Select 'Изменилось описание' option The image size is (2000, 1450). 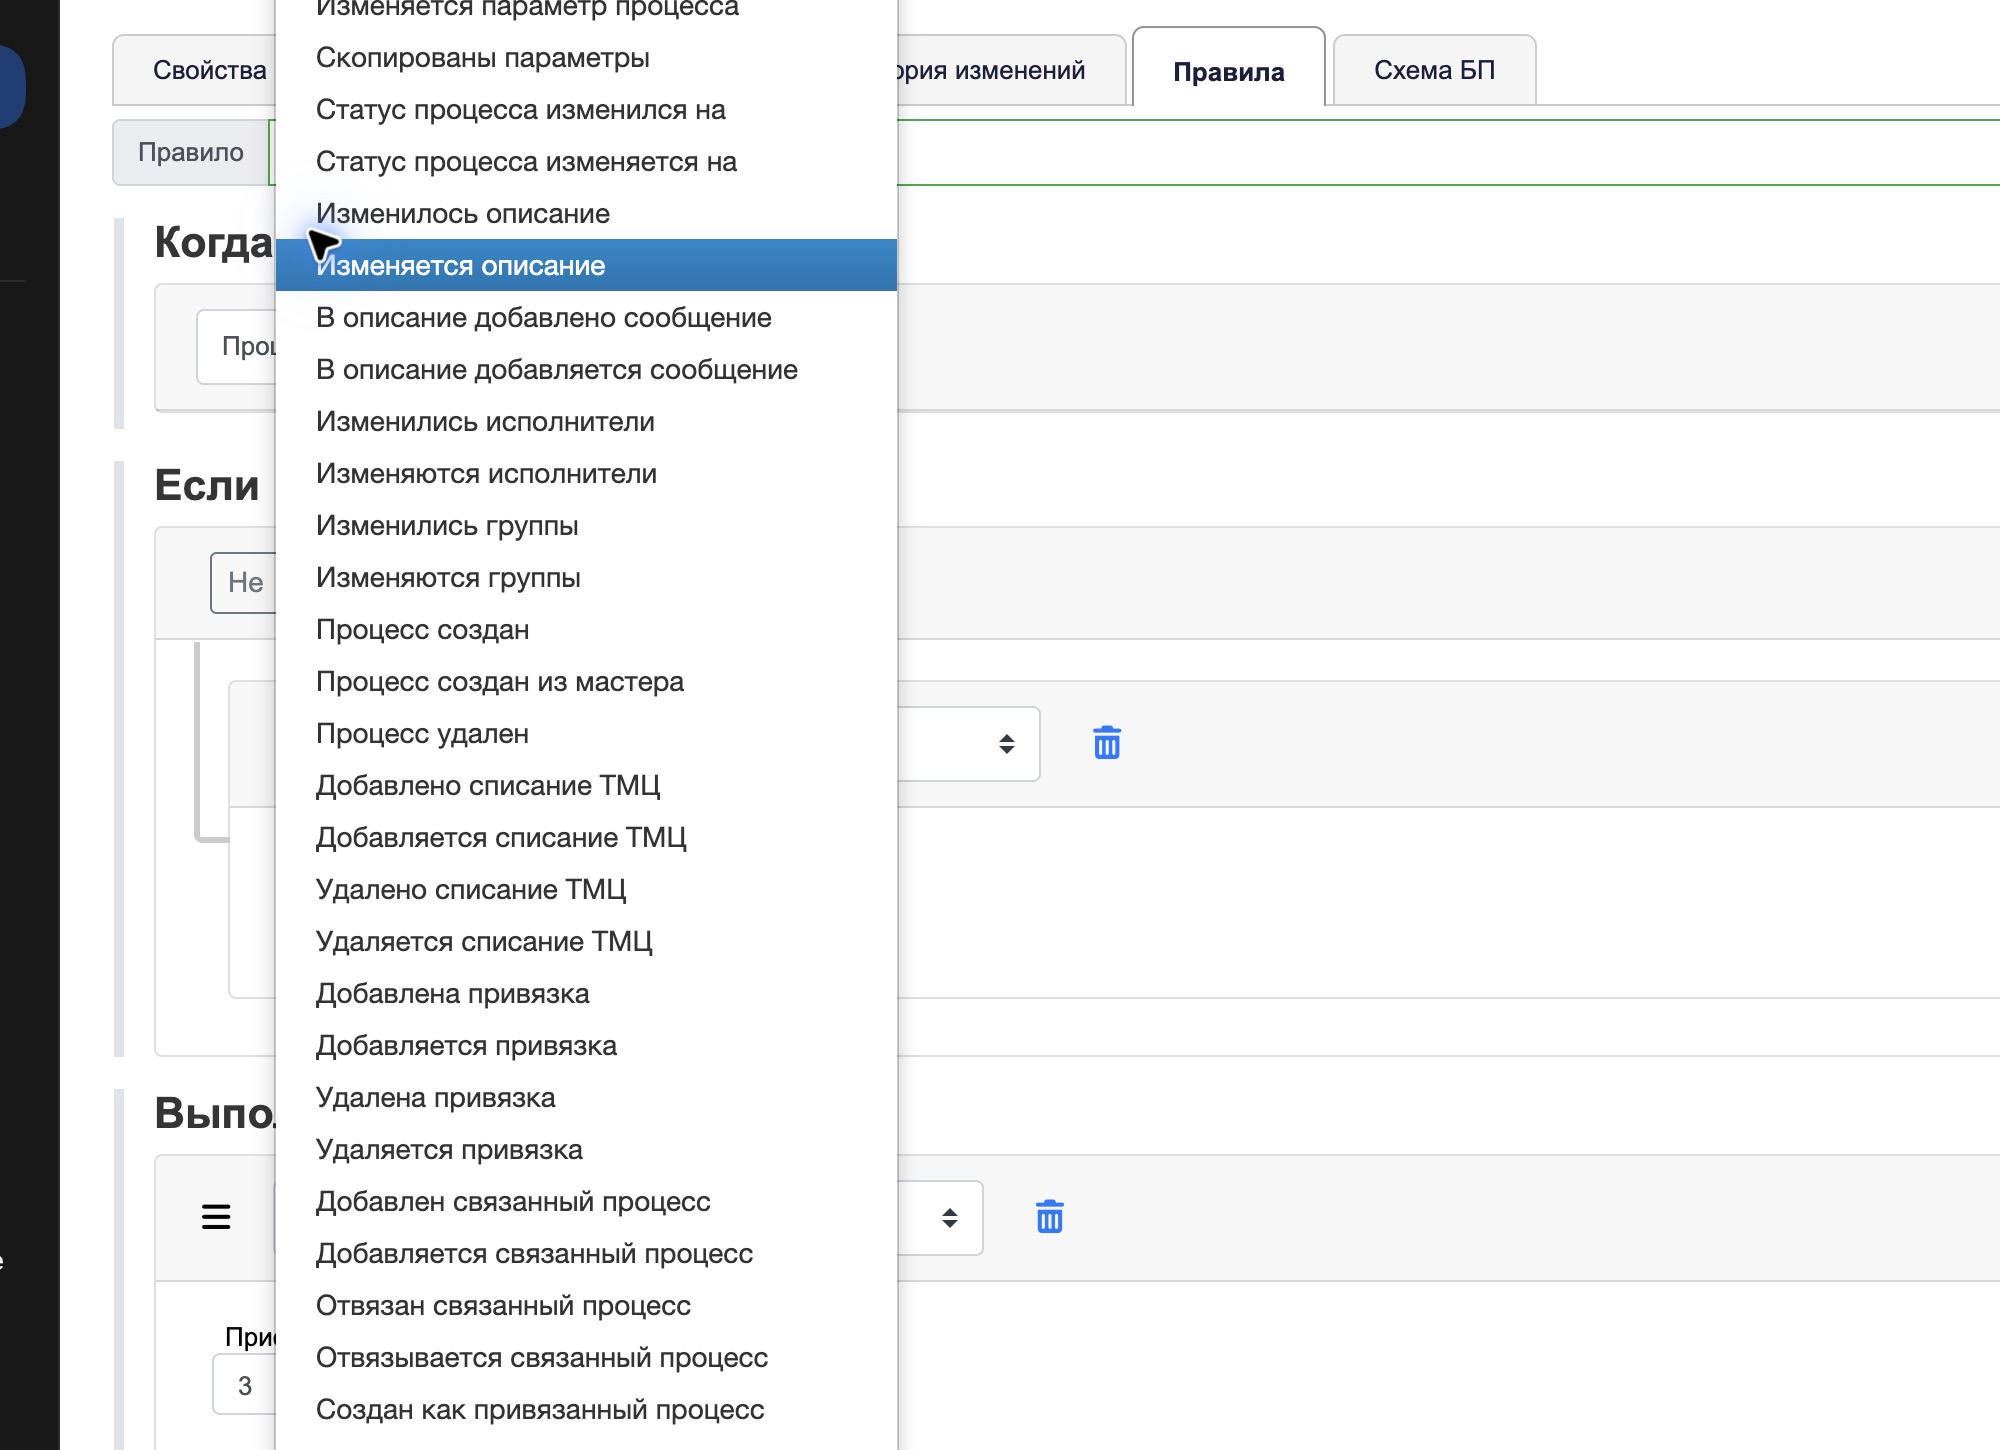coord(586,213)
